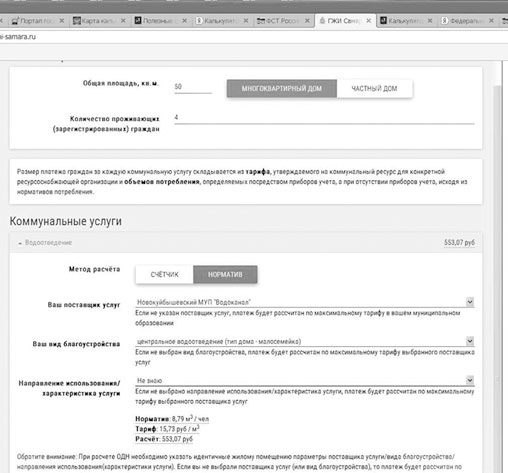This screenshot has height=473, width=508.
Task: Click the Общая площадь input field
Action: [193, 87]
